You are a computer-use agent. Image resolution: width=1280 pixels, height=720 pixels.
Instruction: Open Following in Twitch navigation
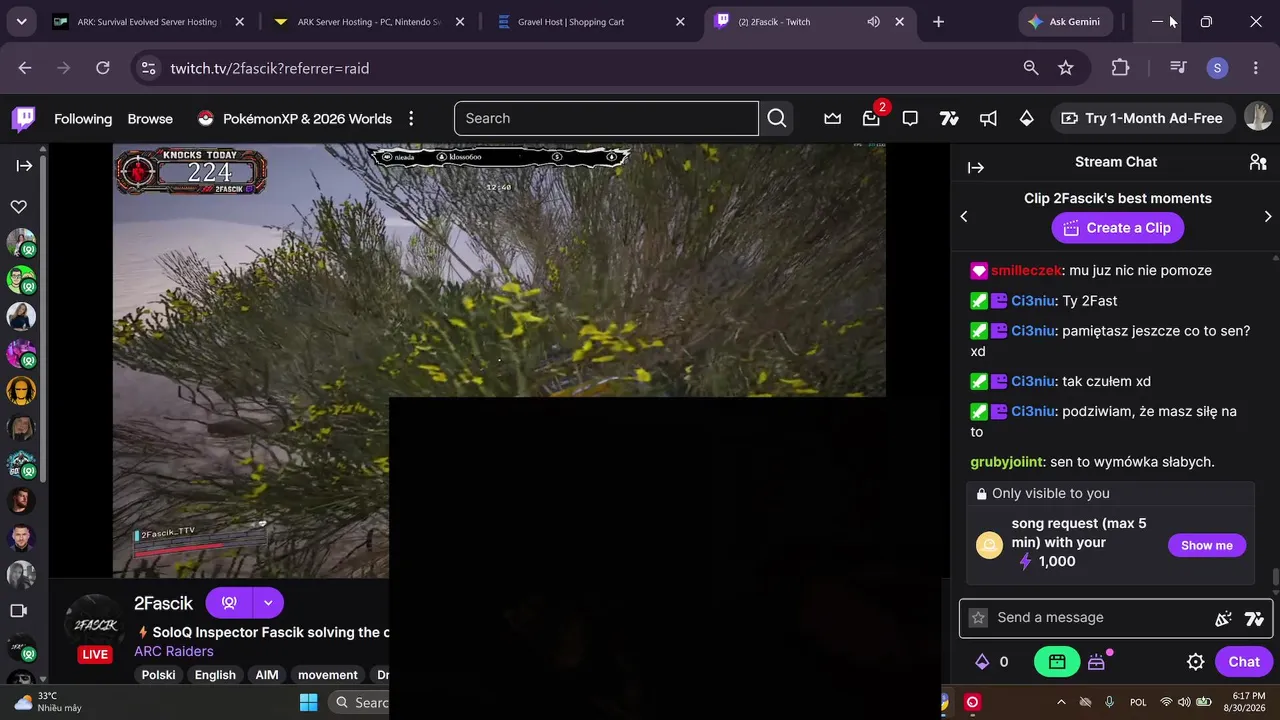pyautogui.click(x=83, y=119)
